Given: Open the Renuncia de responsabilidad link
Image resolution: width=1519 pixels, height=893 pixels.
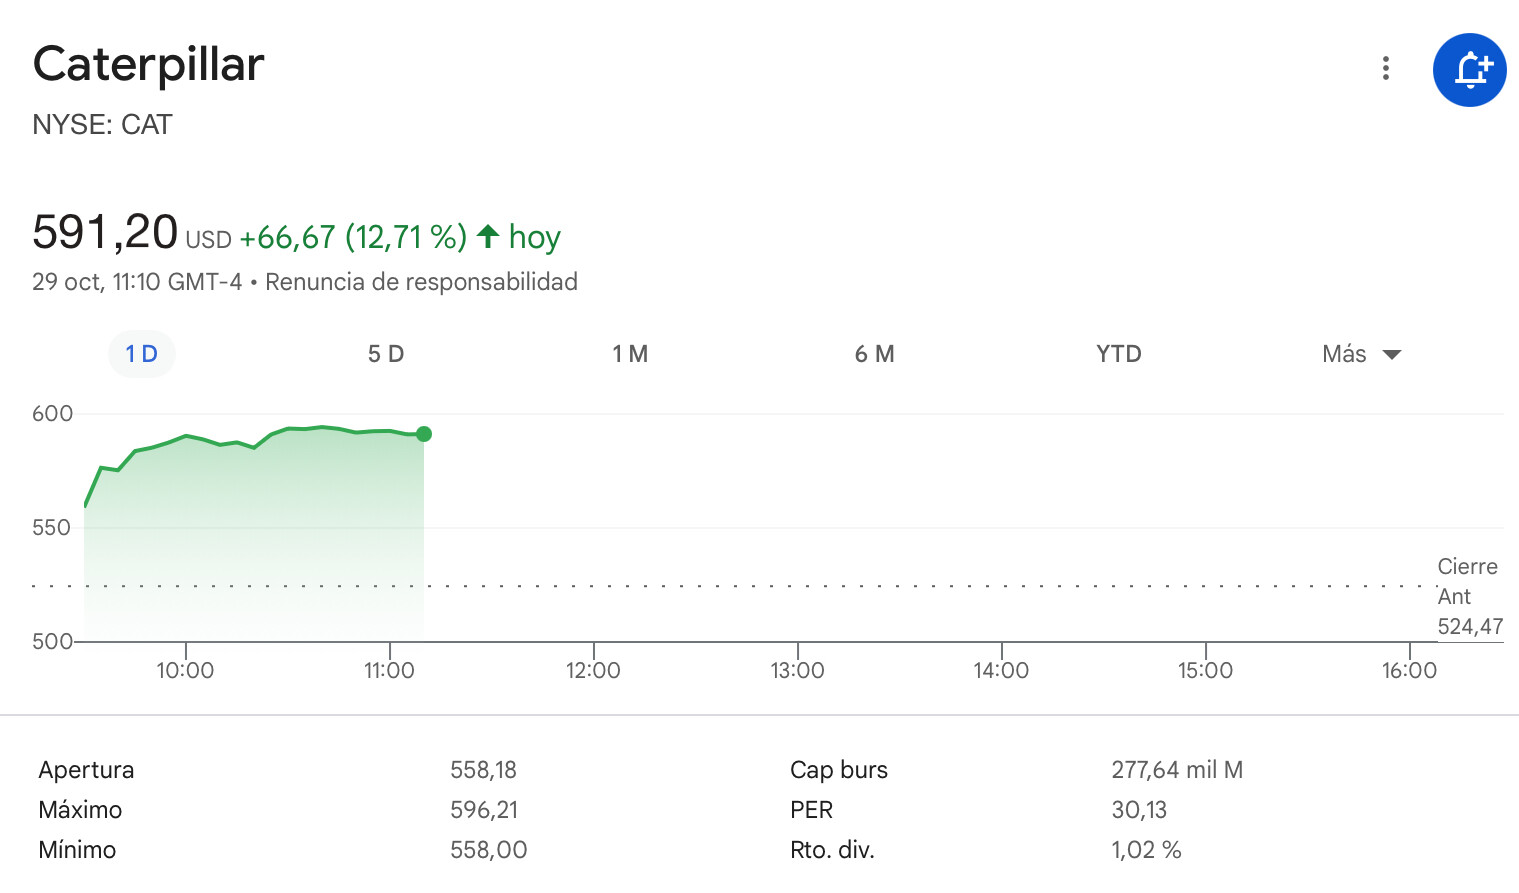Looking at the screenshot, I should [x=421, y=282].
